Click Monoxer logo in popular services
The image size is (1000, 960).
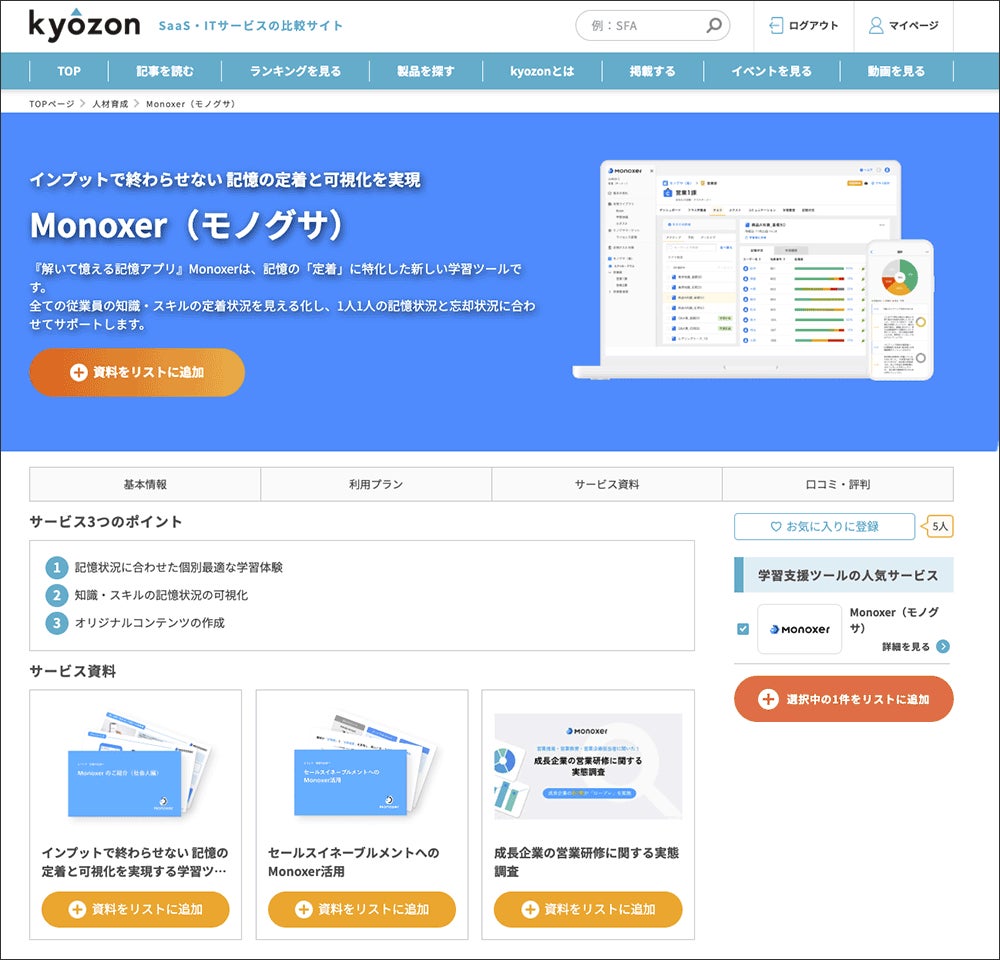pos(800,629)
